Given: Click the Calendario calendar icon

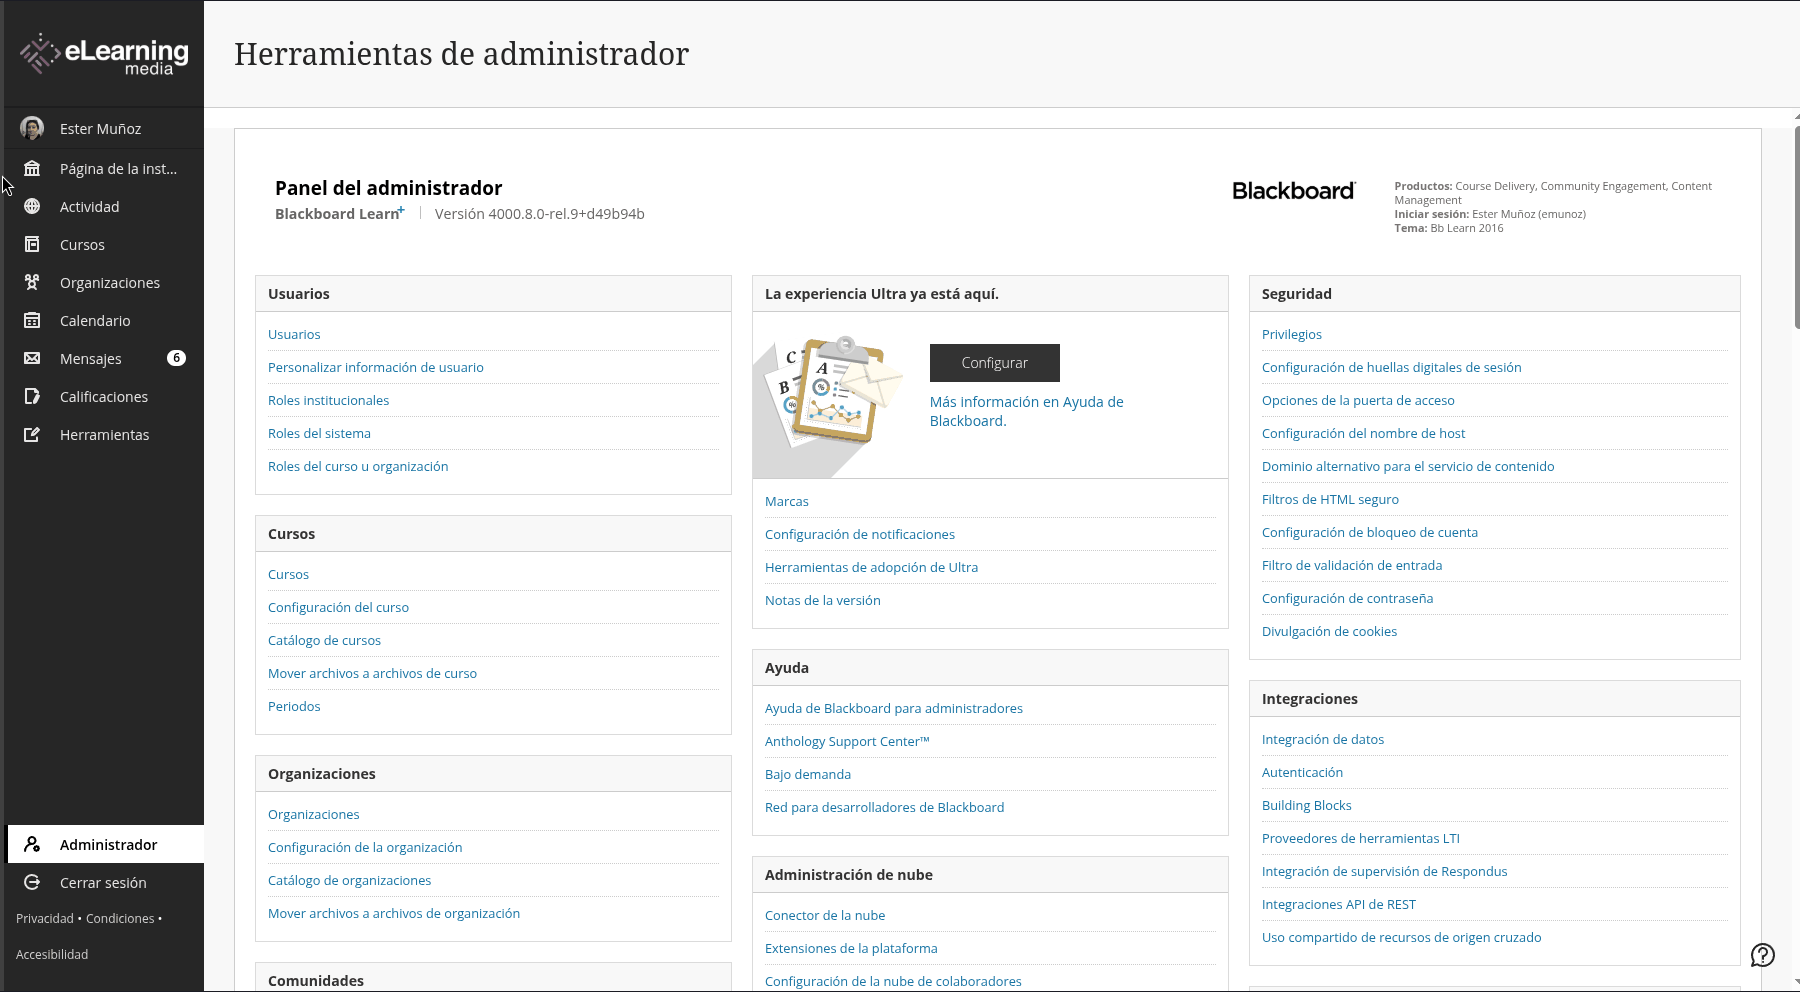Looking at the screenshot, I should click(x=32, y=320).
